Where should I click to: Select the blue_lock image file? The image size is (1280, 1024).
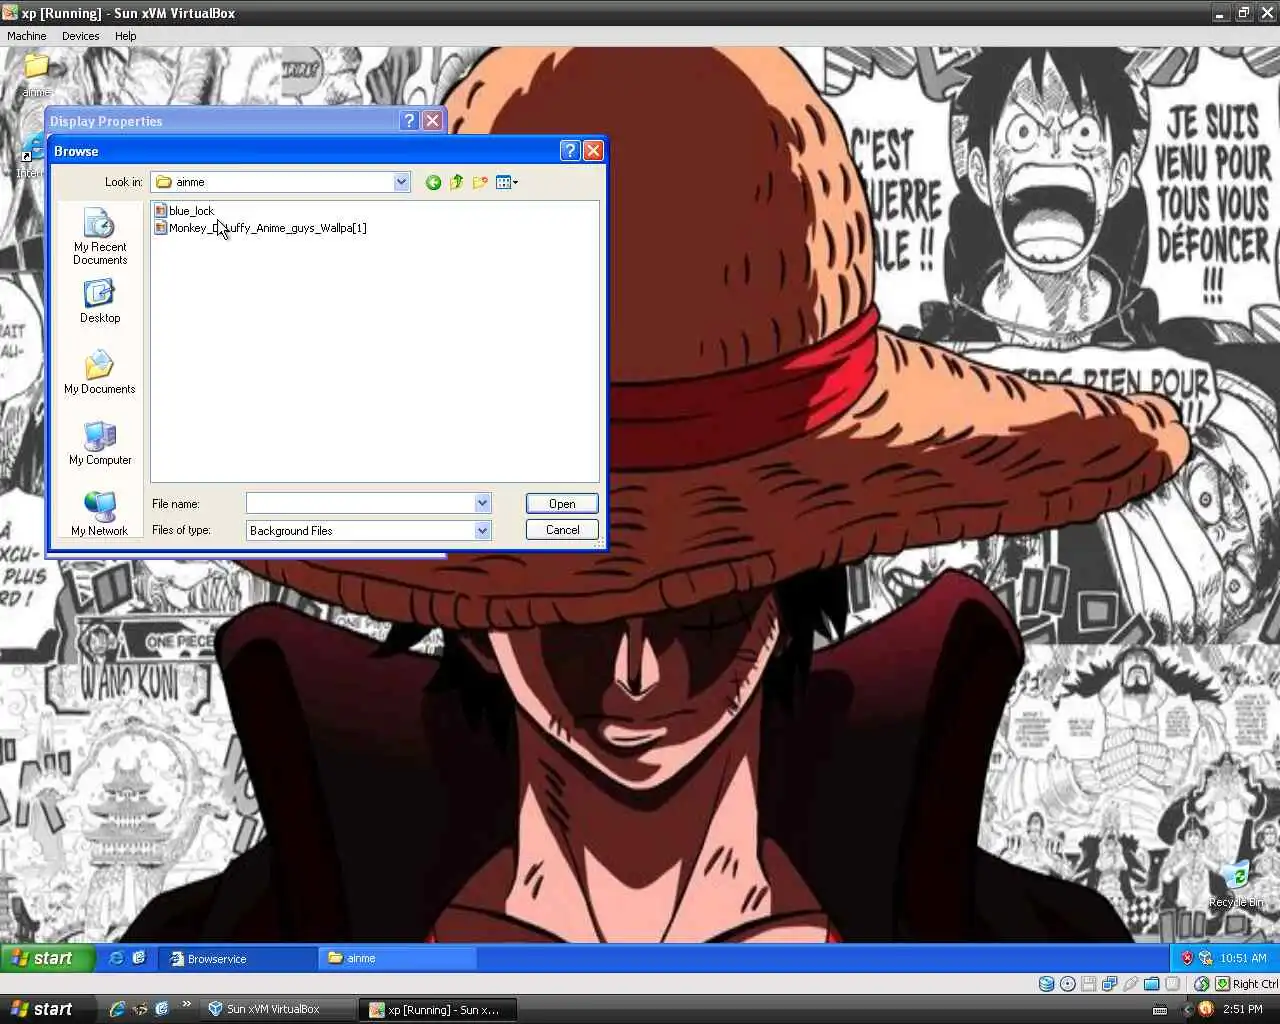184,211
